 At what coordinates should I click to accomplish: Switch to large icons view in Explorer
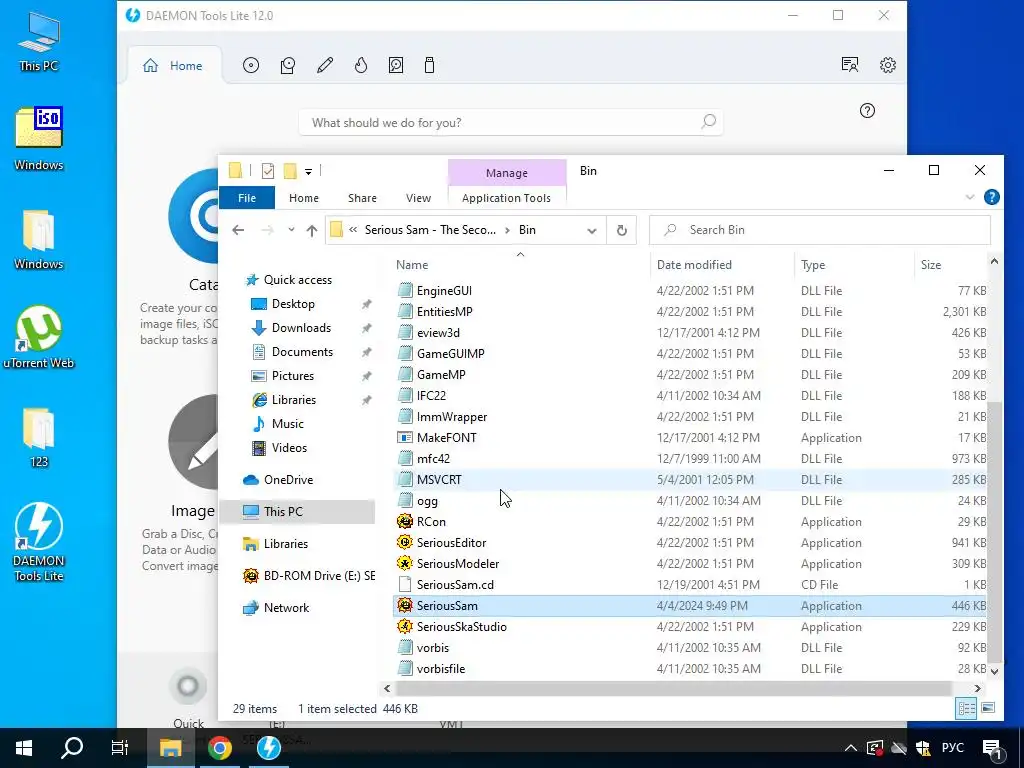tap(988, 708)
